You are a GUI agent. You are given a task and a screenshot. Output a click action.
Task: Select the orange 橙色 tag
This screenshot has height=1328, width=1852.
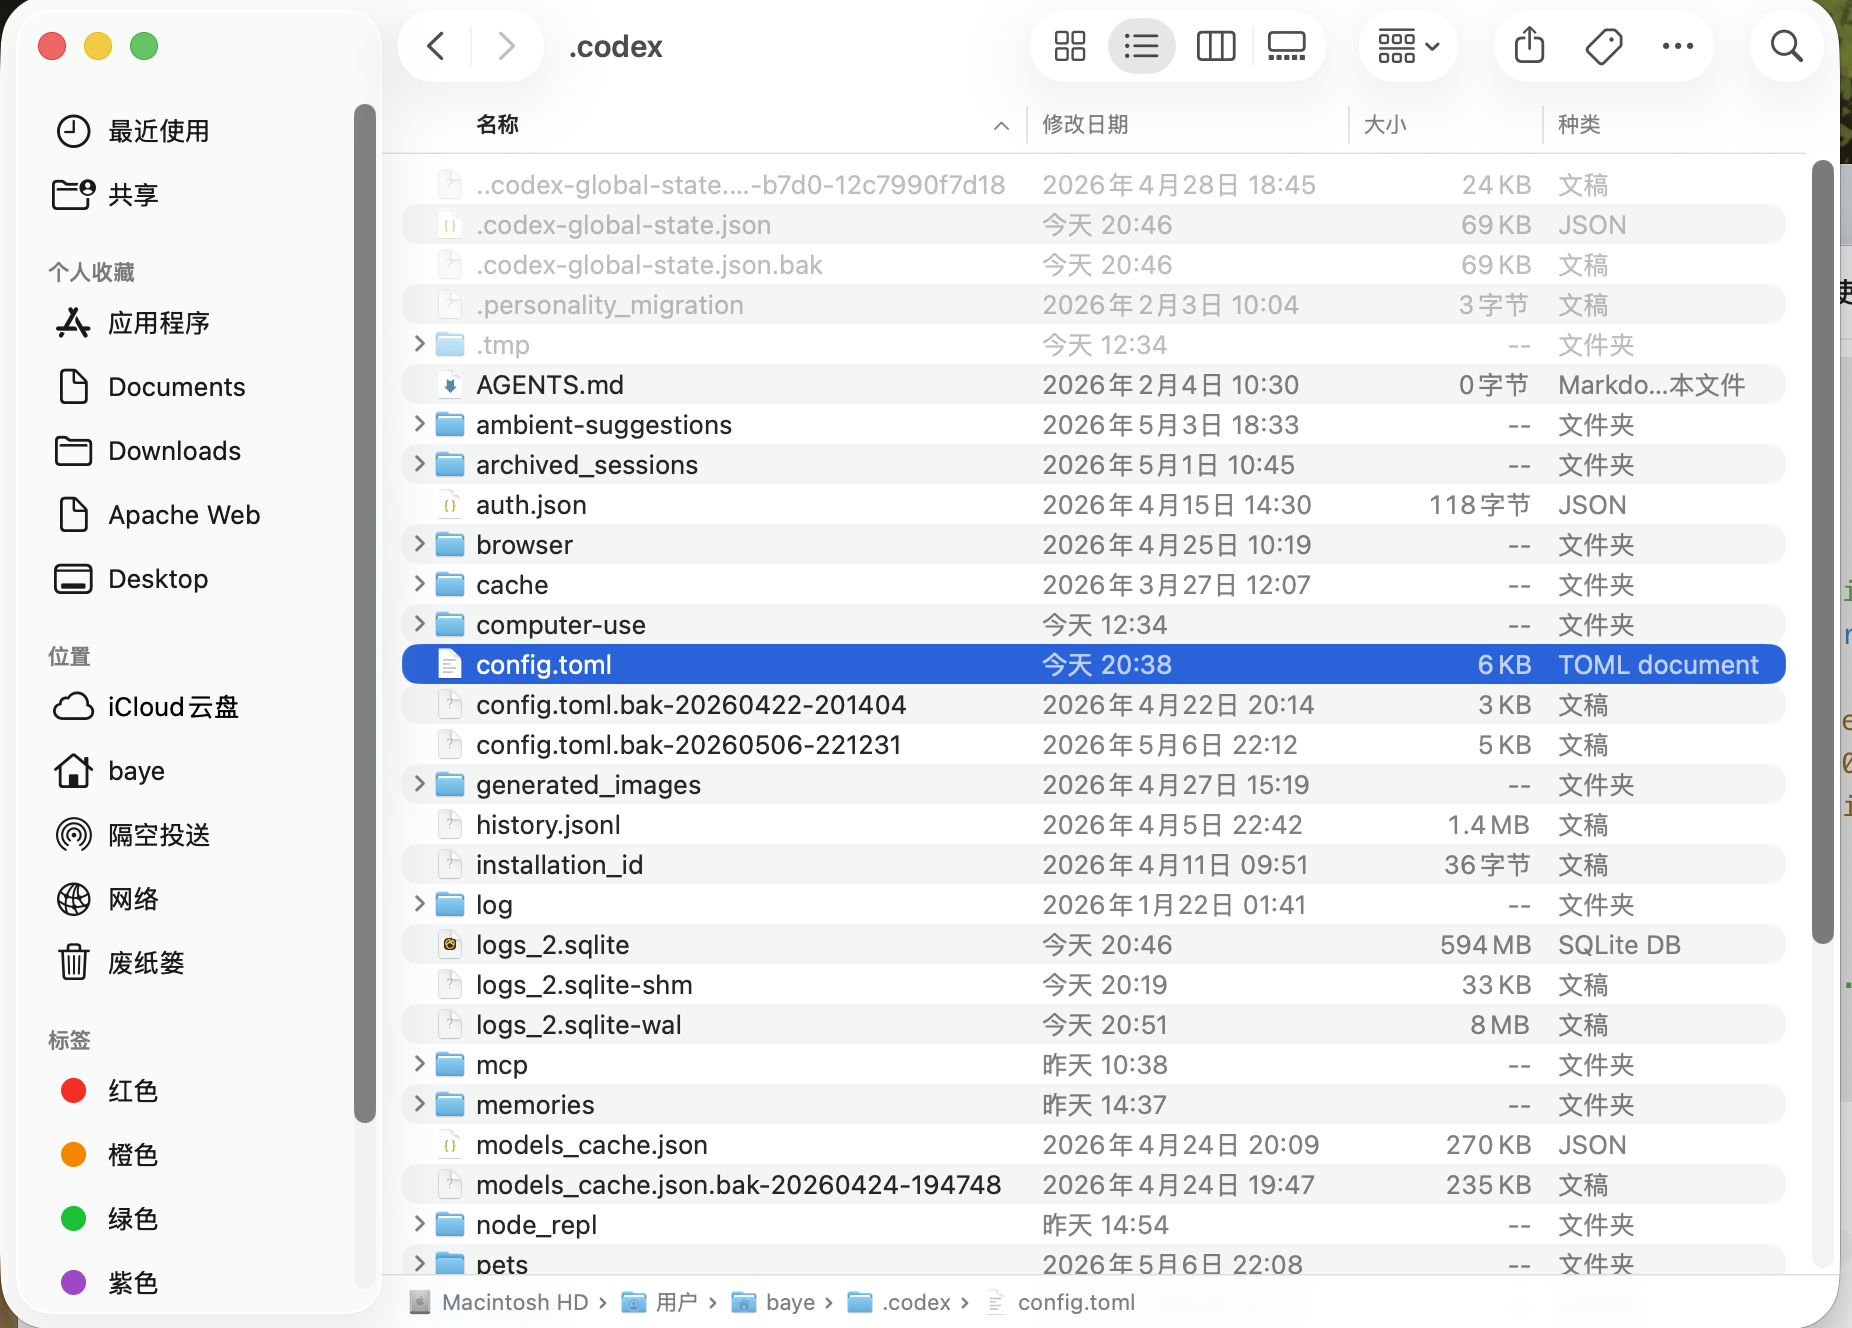(108, 1155)
